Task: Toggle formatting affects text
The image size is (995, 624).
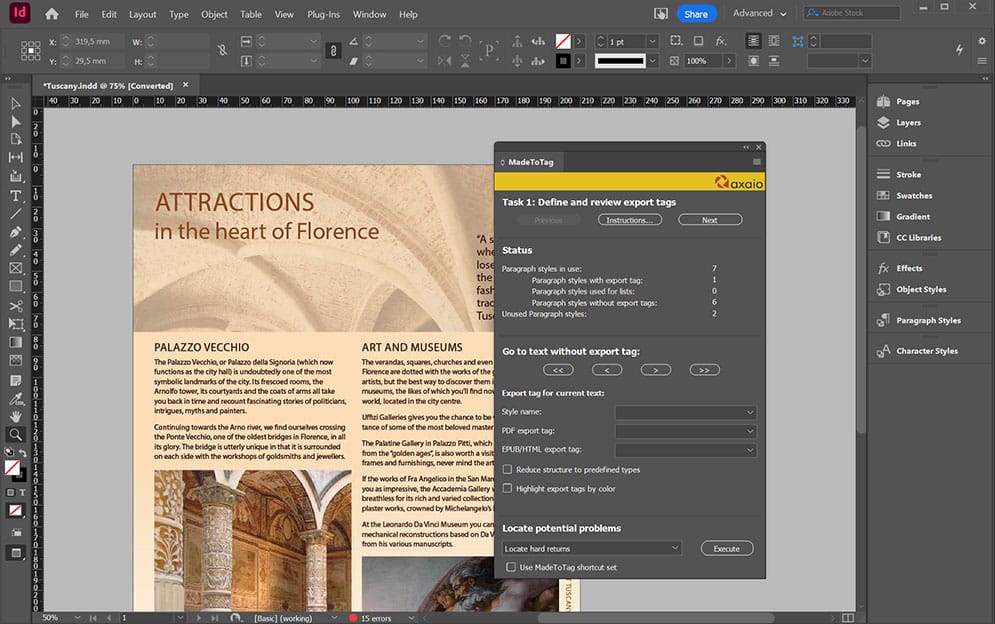Action: click(x=22, y=492)
